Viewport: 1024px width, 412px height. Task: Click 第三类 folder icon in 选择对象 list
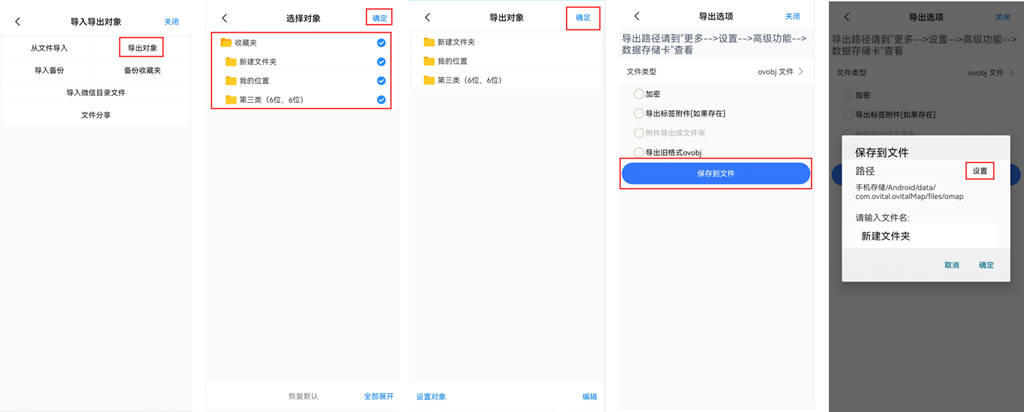231,99
